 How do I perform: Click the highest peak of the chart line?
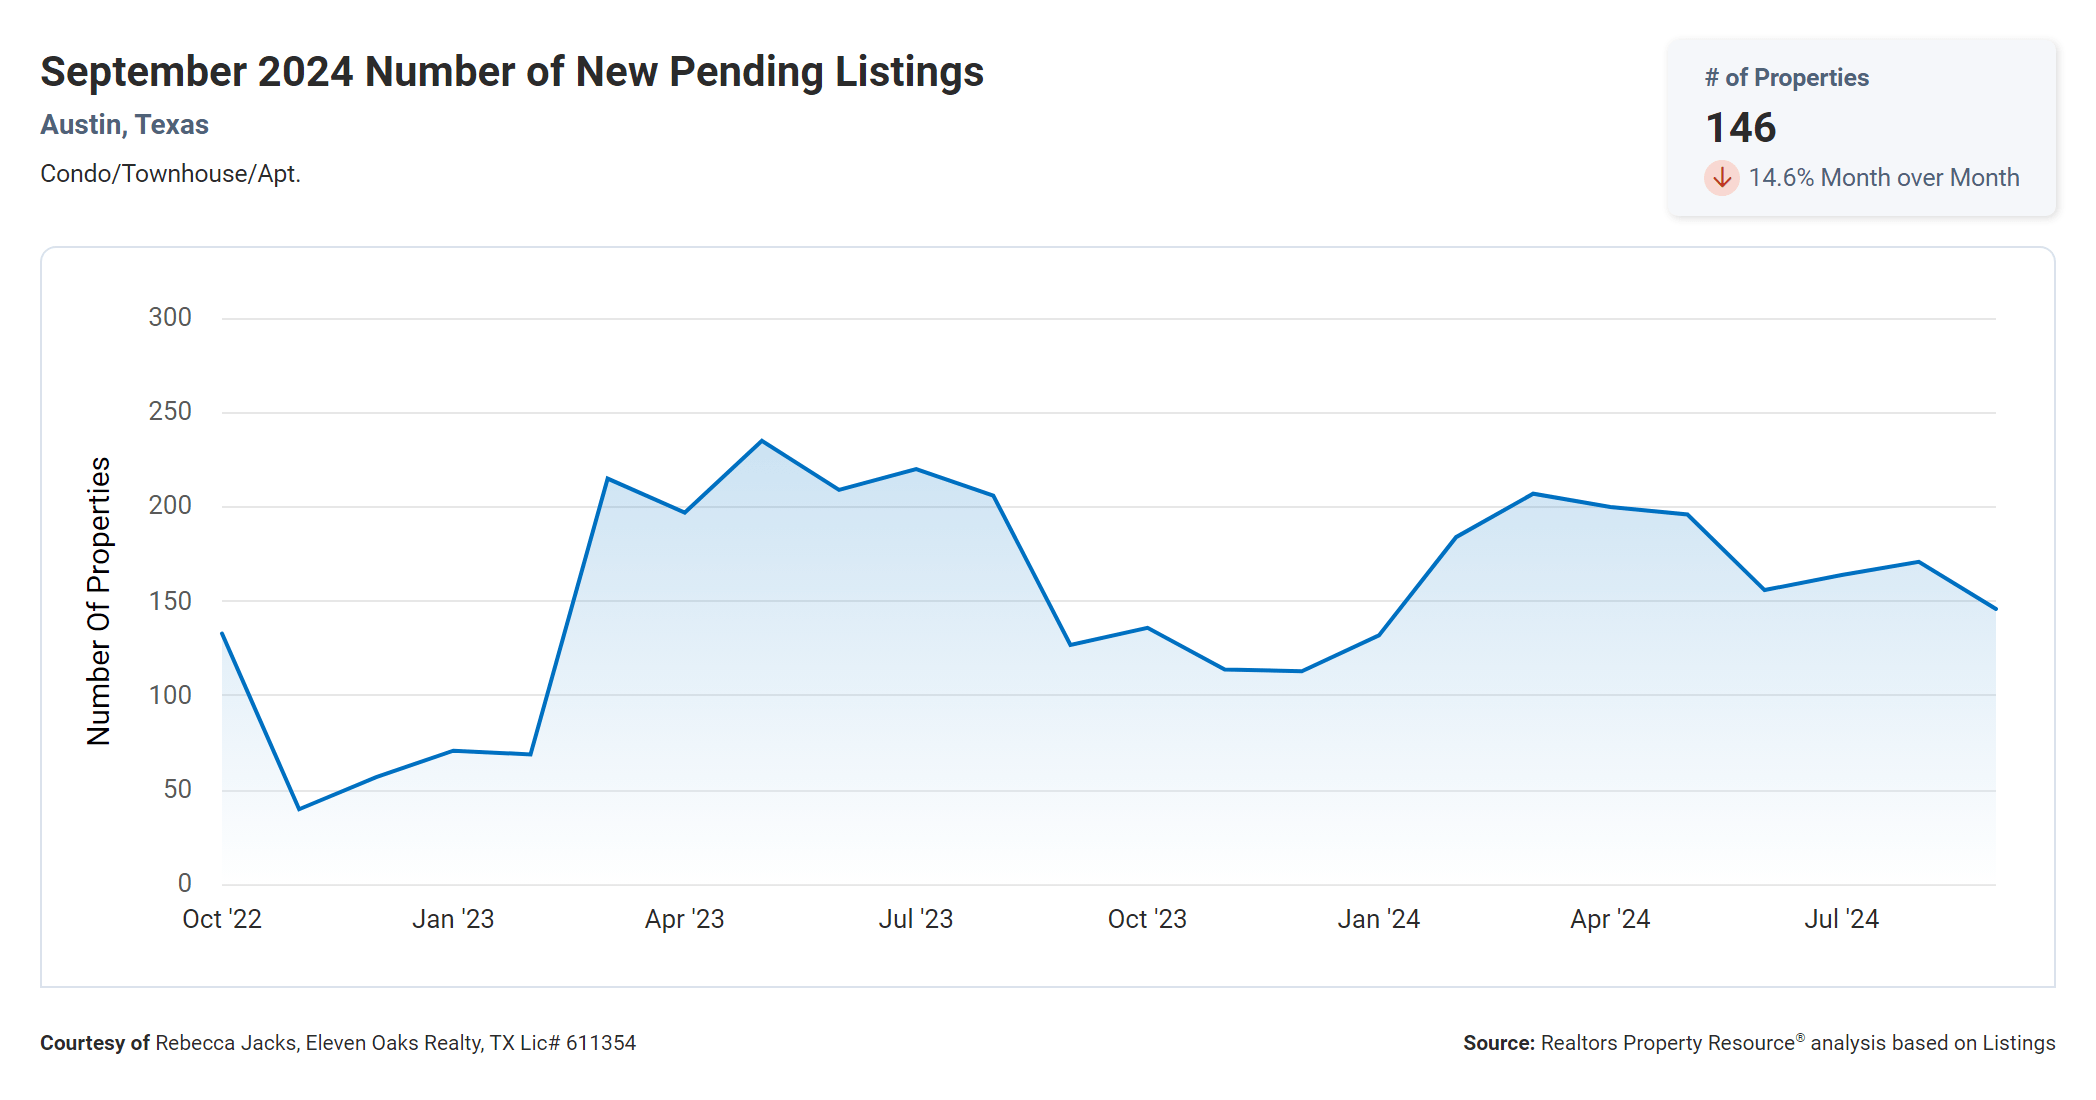(x=762, y=441)
